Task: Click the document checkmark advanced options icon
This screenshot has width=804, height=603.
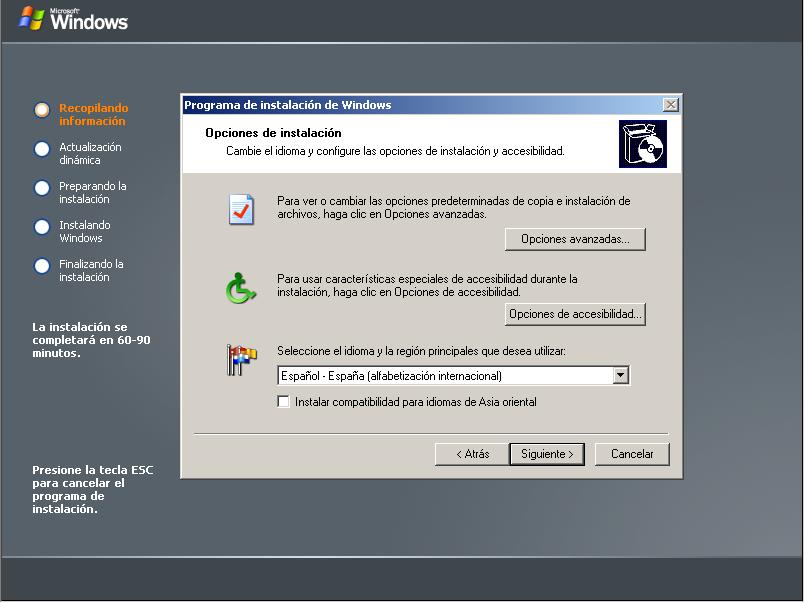Action: (x=241, y=209)
